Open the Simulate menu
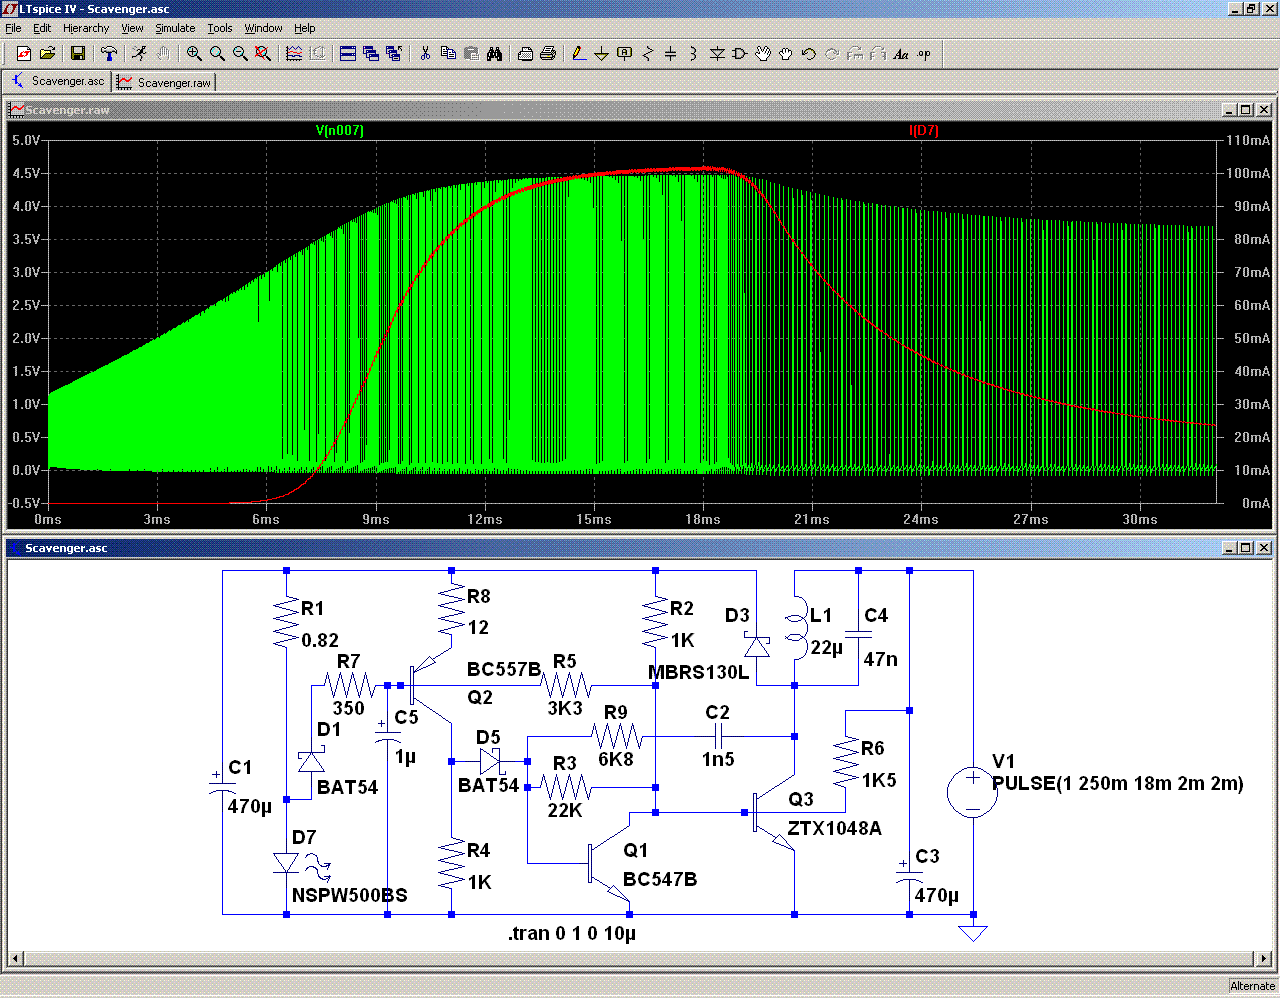 point(175,28)
